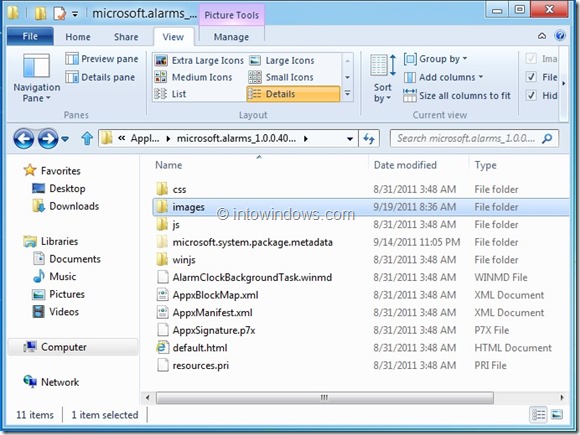Toggle the Details pane
Screen dimensions: 580x435
click(x=100, y=77)
